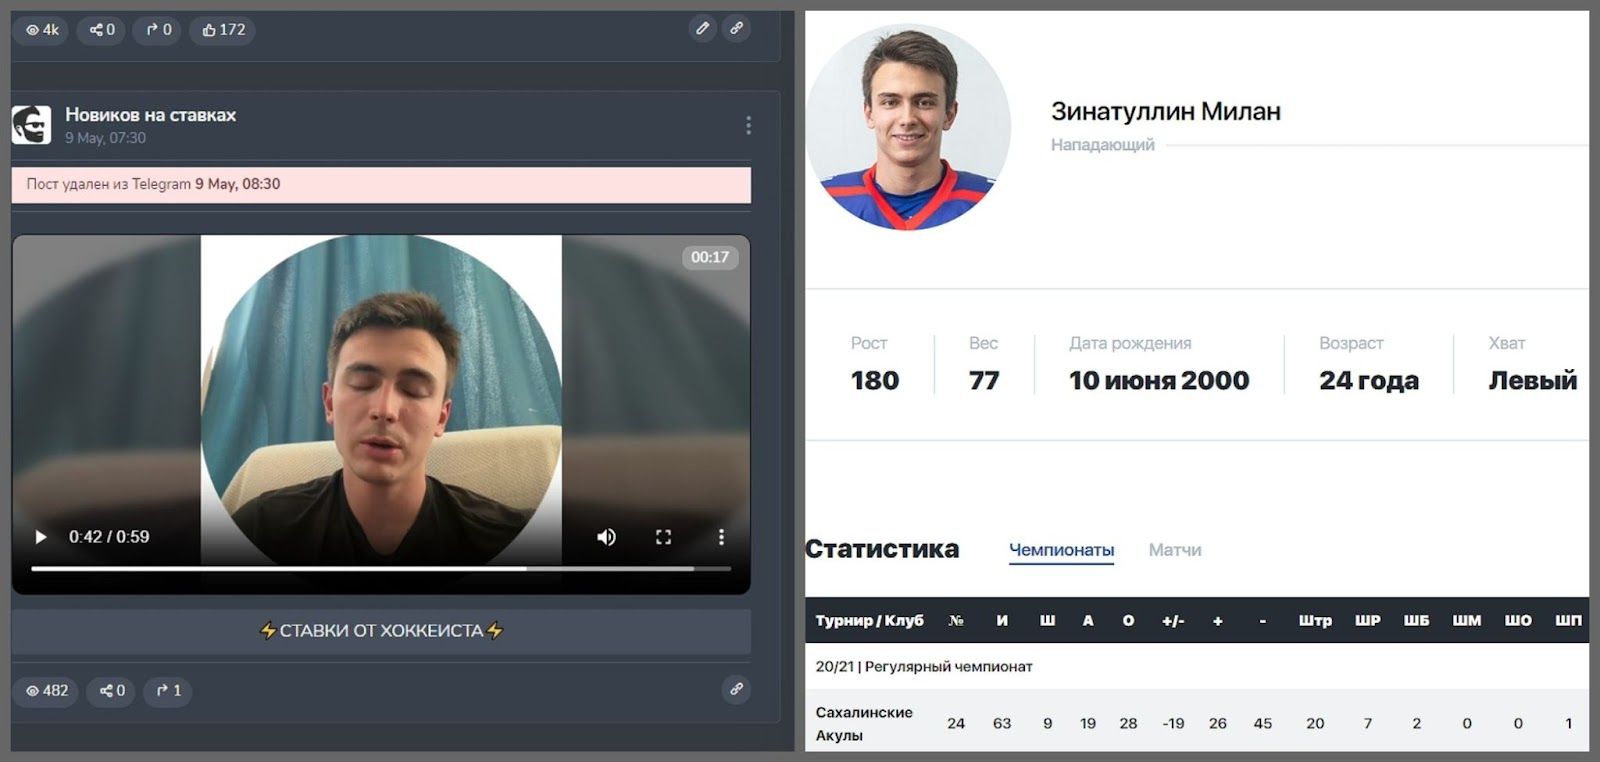Open the video player's more options menu
This screenshot has height=762, width=1600.
tap(721, 537)
